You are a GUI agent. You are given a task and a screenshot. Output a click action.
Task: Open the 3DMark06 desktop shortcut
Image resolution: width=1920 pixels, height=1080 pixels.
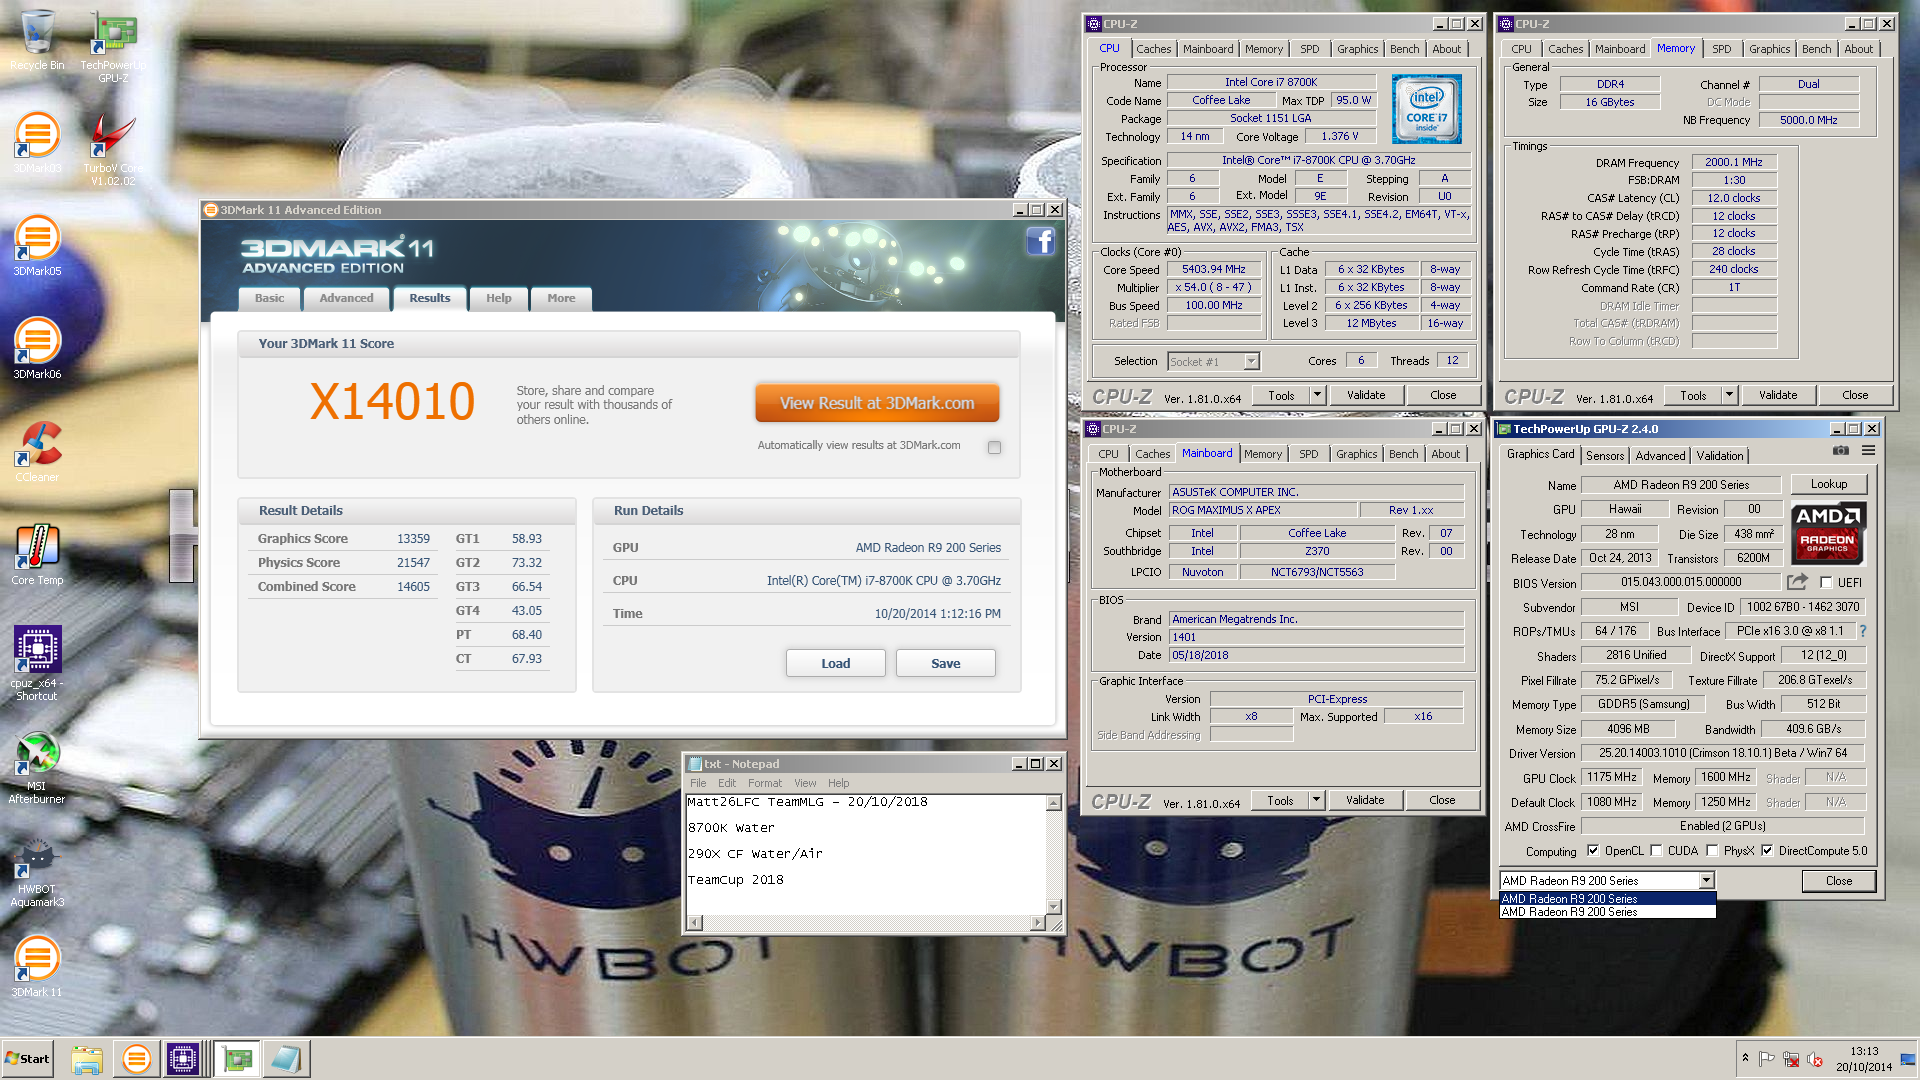pyautogui.click(x=37, y=349)
